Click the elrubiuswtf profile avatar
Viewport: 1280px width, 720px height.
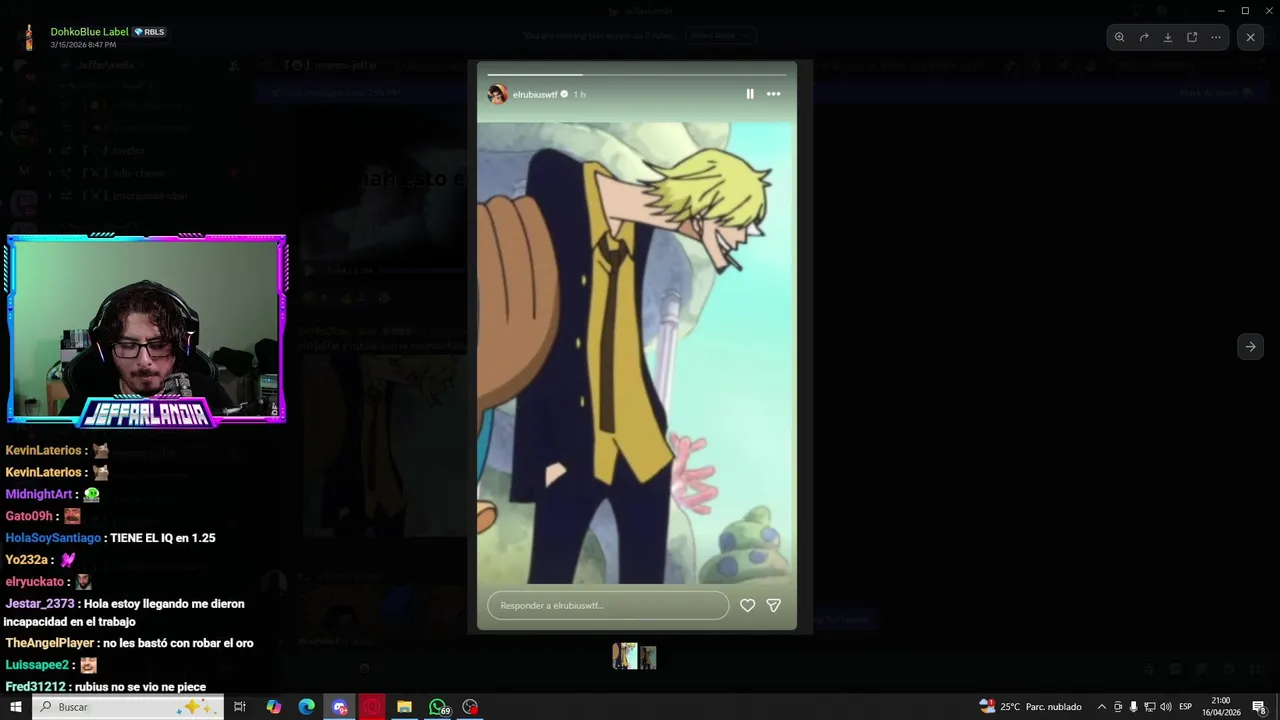(497, 94)
